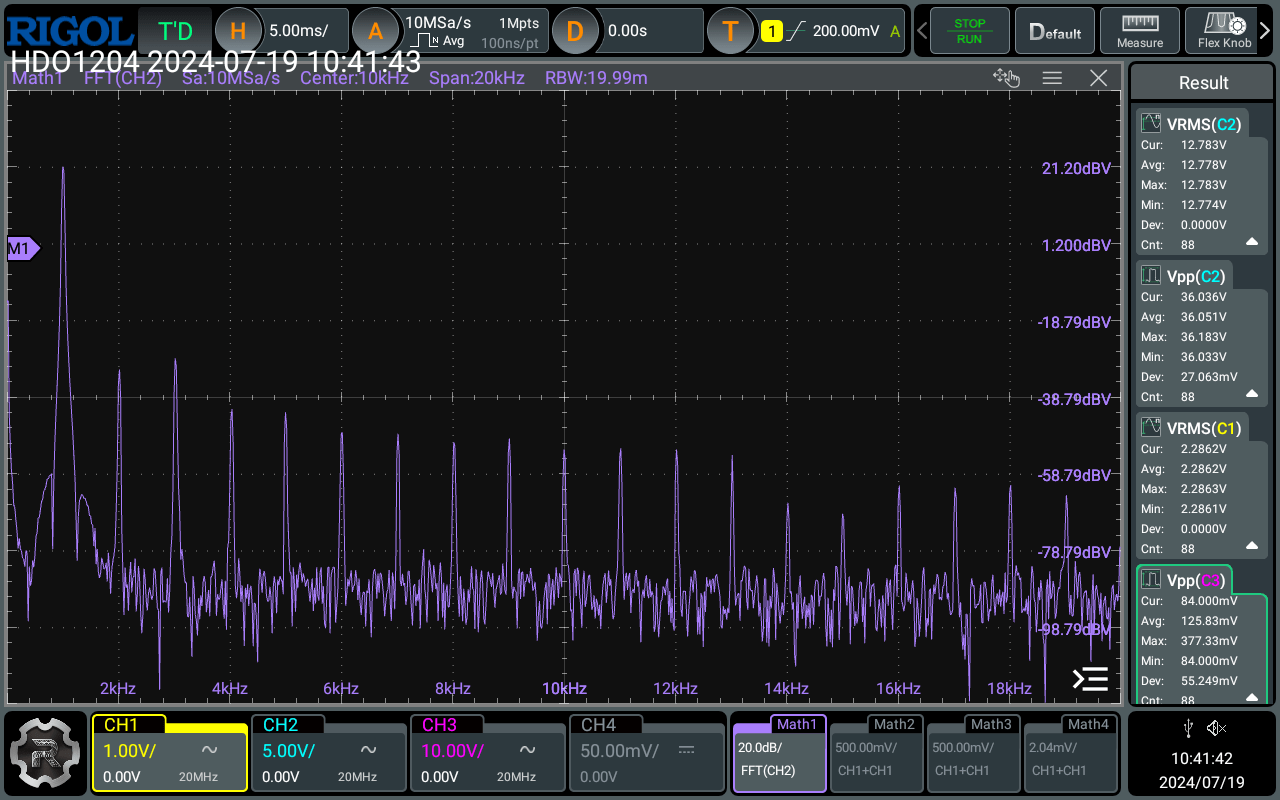Close the Math1 FFT window
1280x800 pixels.
(1098, 77)
